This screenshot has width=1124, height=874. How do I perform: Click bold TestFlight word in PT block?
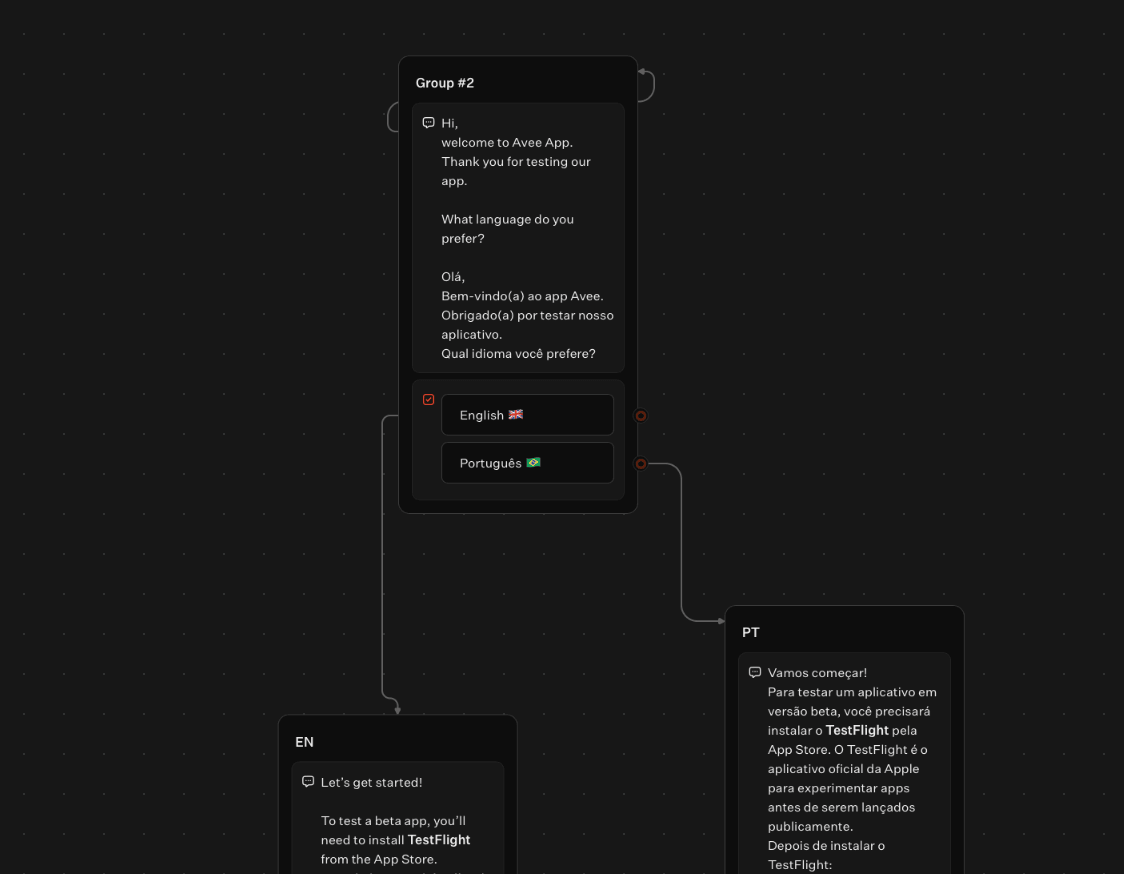(x=857, y=730)
